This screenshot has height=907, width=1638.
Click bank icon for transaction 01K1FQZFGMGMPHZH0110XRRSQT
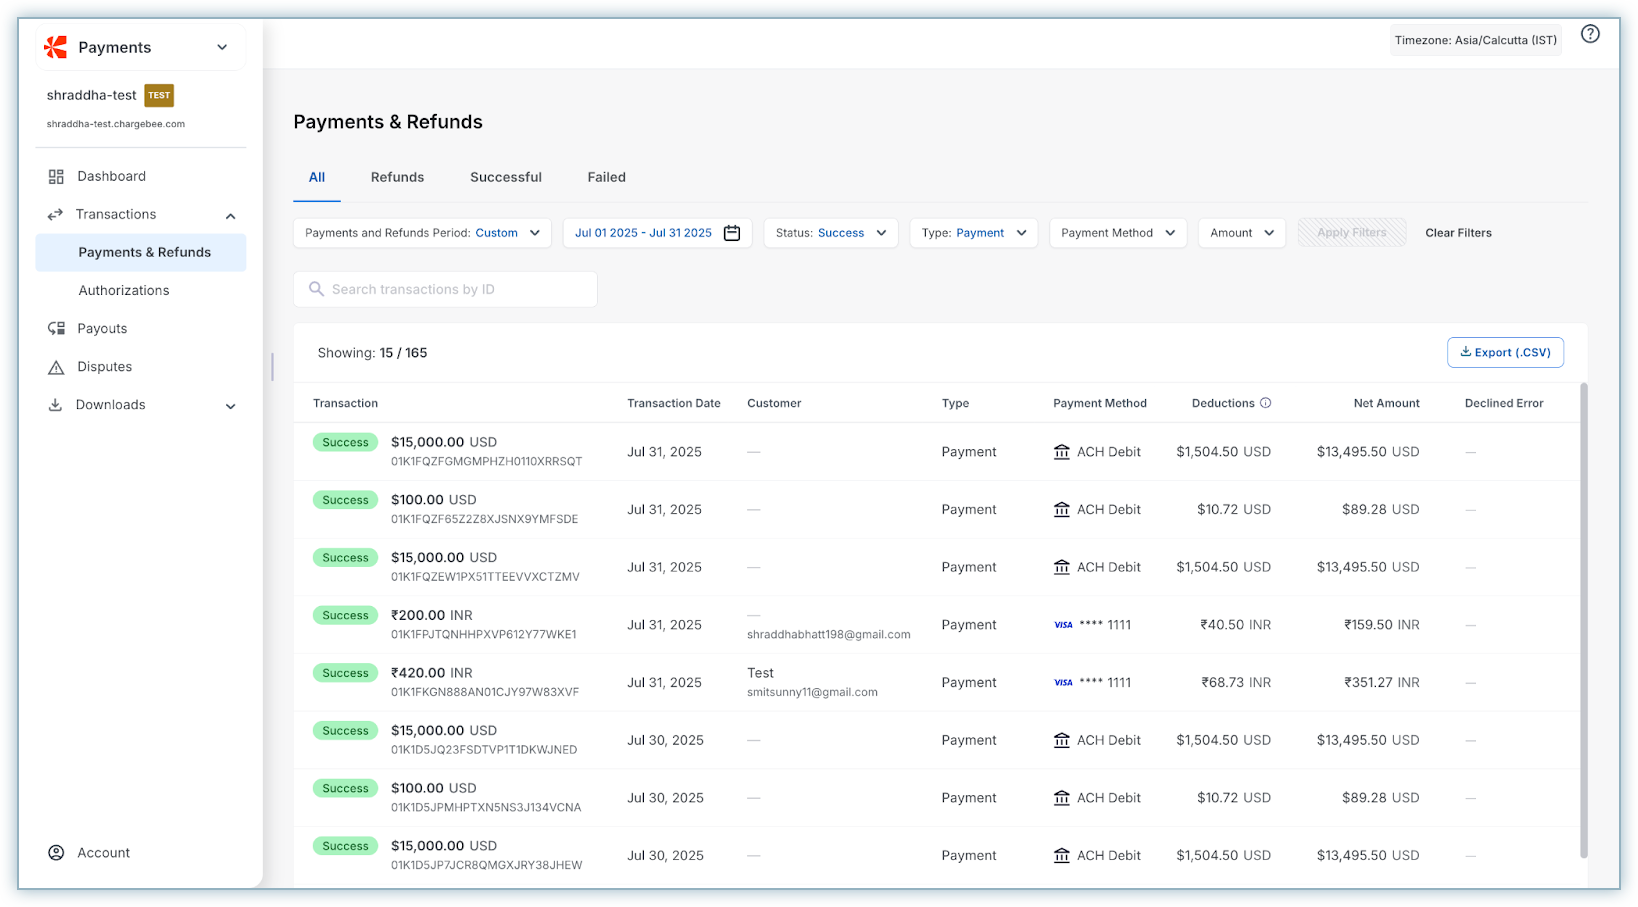click(1062, 452)
